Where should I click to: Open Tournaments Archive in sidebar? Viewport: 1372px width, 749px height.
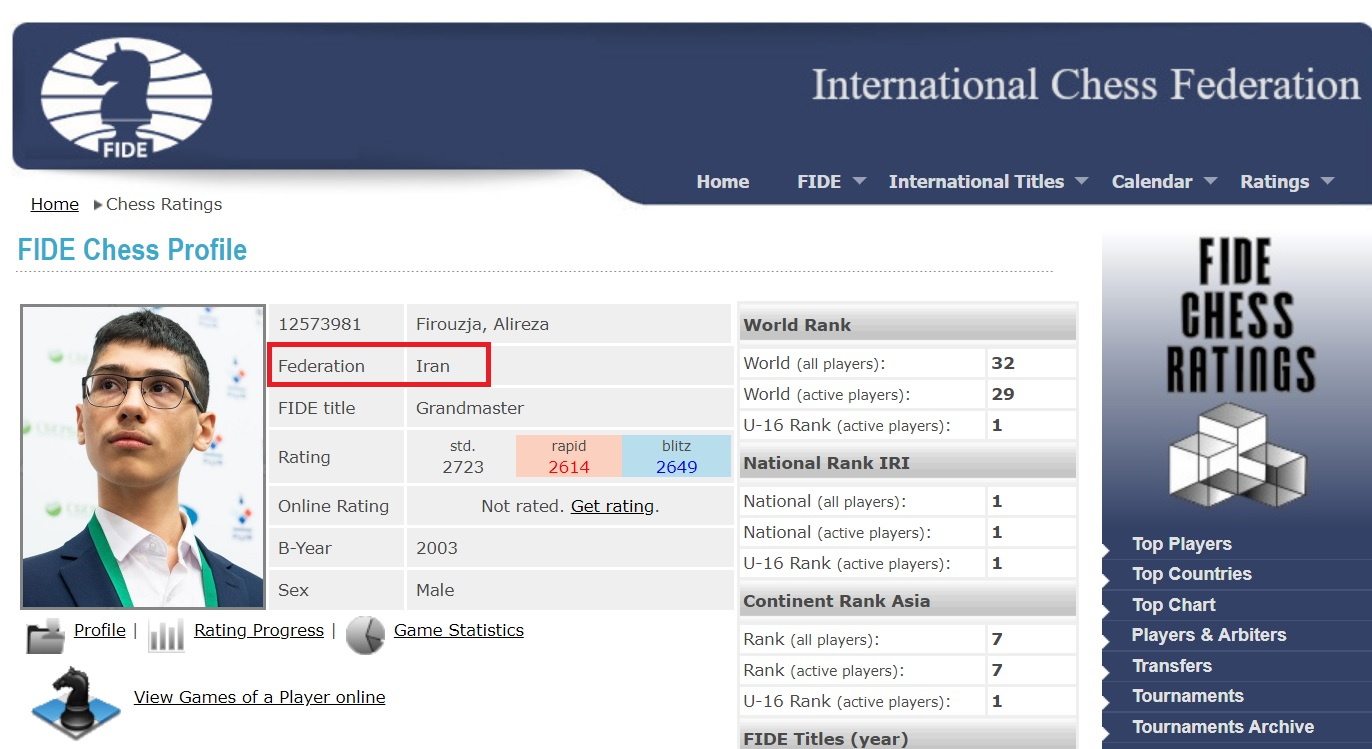click(x=1222, y=727)
